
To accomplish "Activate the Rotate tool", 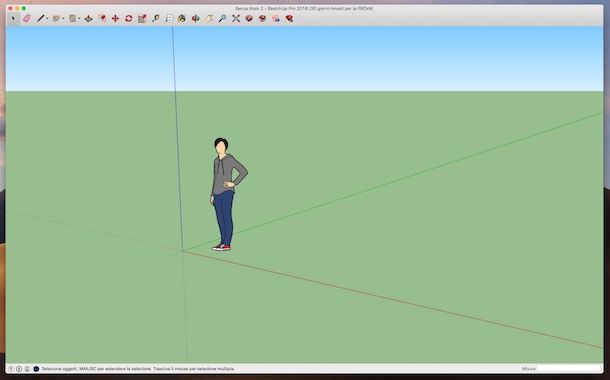I will [129, 18].
